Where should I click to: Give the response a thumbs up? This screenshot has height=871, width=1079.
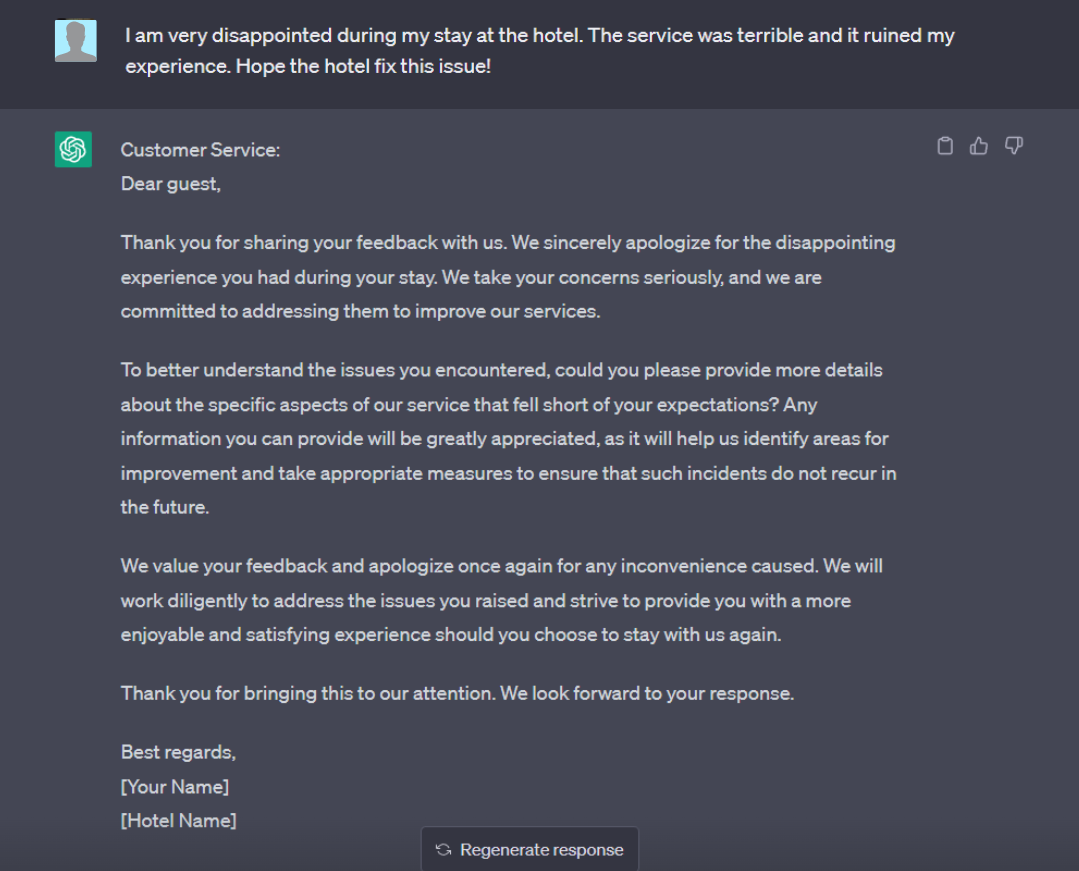click(979, 147)
